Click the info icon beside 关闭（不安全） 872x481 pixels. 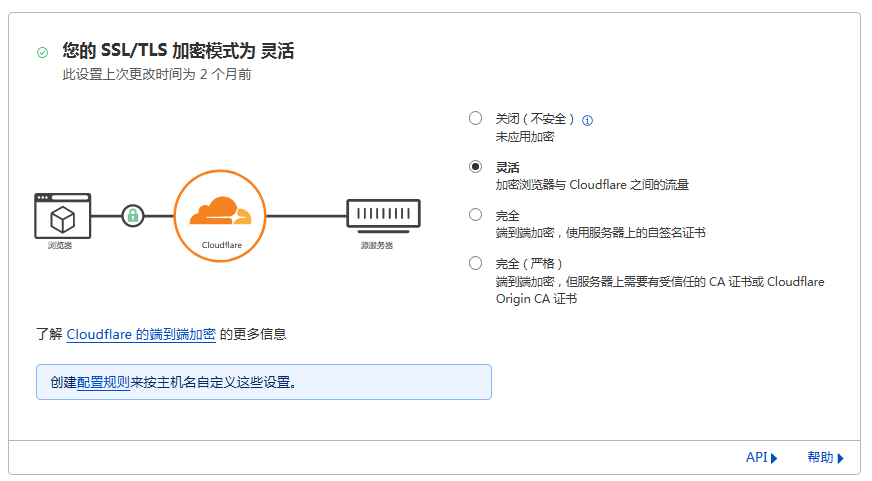[x=588, y=120]
